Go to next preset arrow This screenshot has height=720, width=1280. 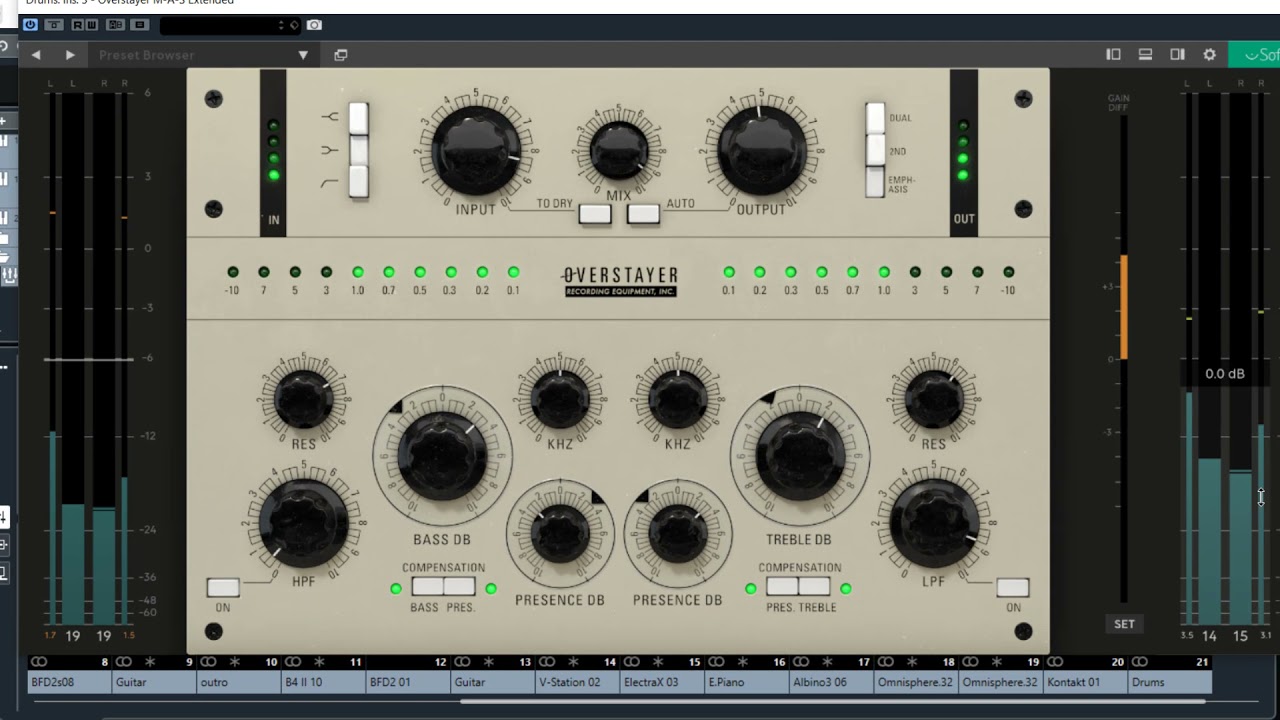click(70, 55)
